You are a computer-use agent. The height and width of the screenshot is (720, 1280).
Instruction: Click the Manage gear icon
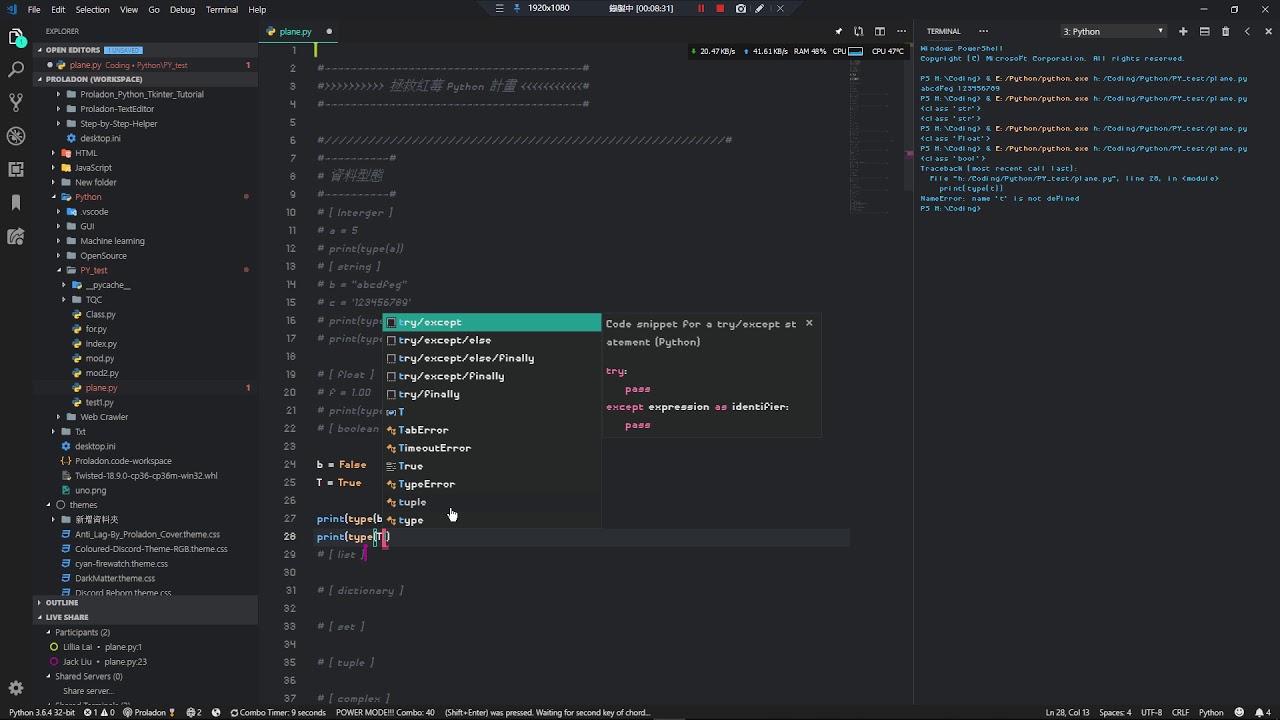point(16,688)
